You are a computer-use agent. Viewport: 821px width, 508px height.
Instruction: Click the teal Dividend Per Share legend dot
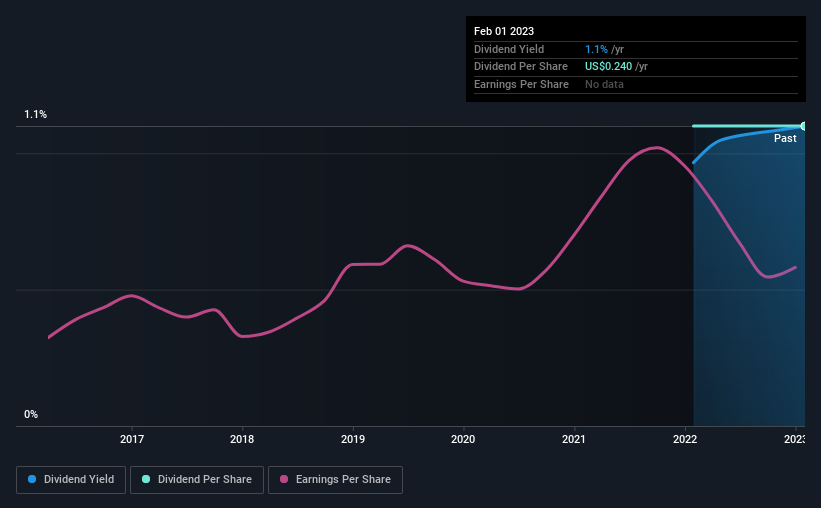(x=146, y=479)
